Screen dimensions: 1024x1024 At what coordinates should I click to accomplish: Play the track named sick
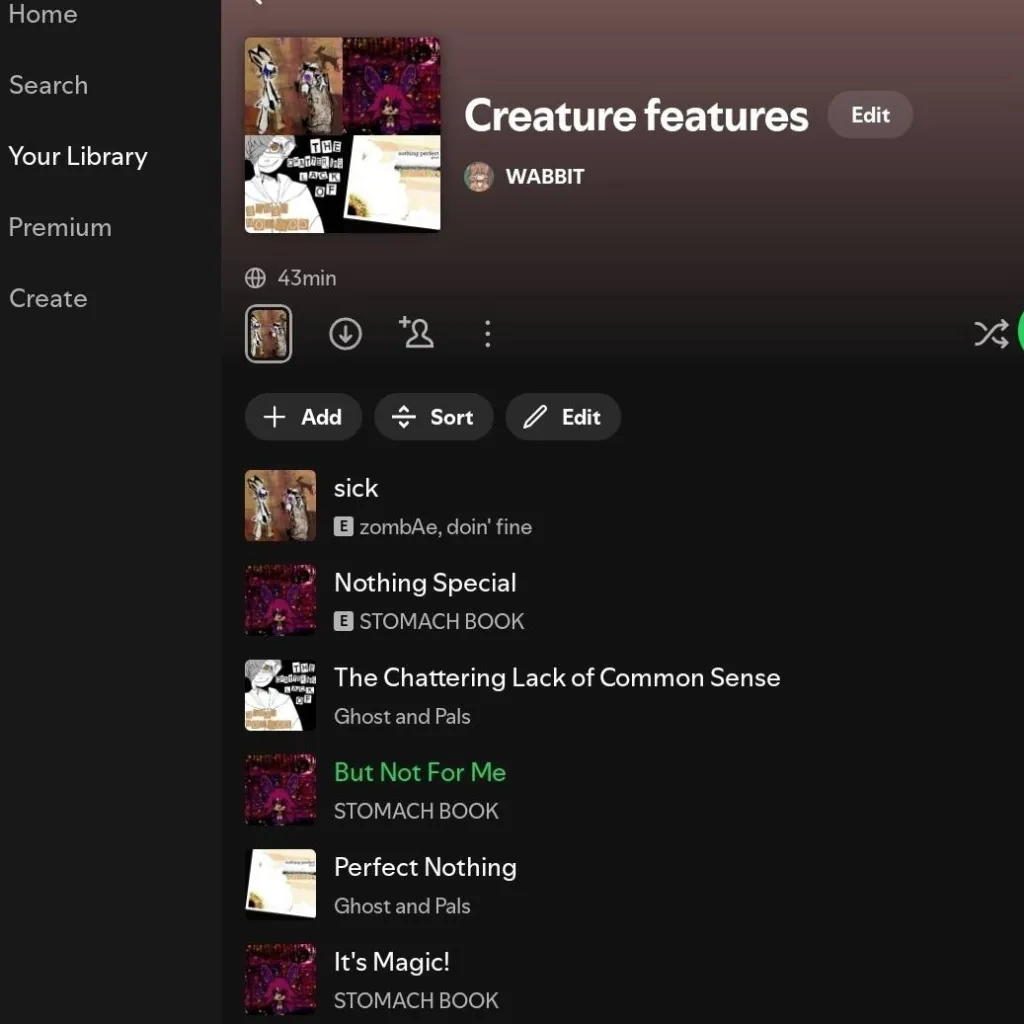coord(356,488)
